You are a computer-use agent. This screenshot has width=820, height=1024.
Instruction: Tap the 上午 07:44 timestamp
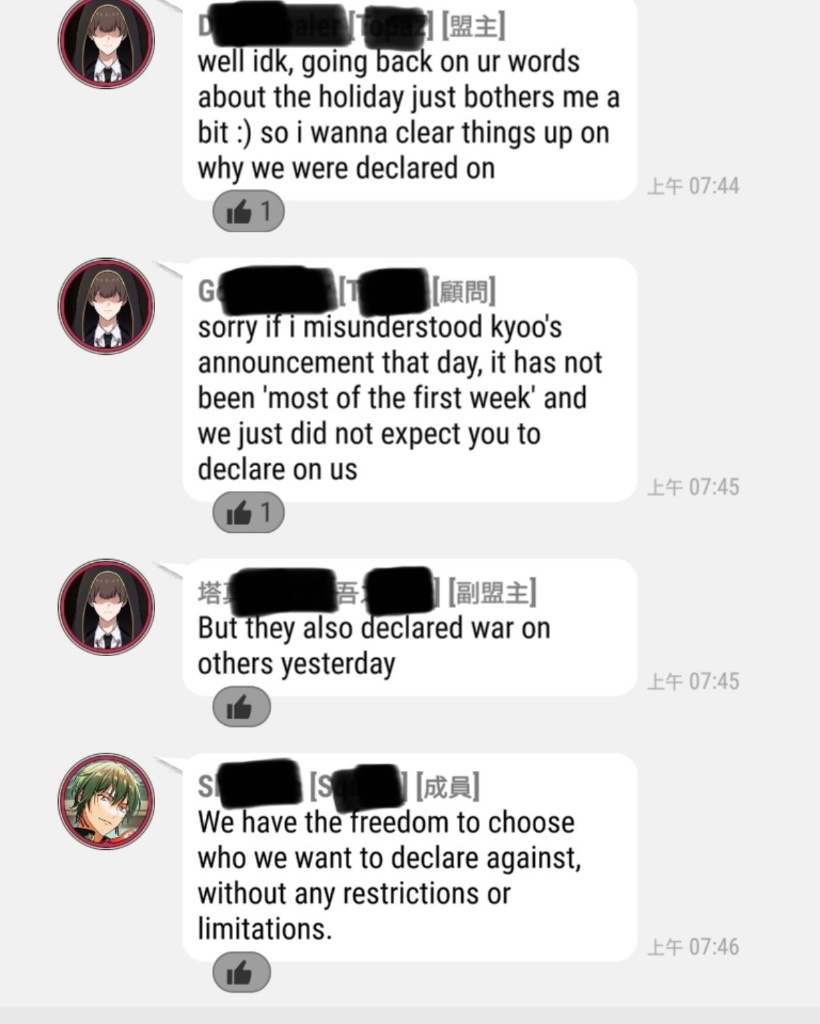tap(693, 186)
